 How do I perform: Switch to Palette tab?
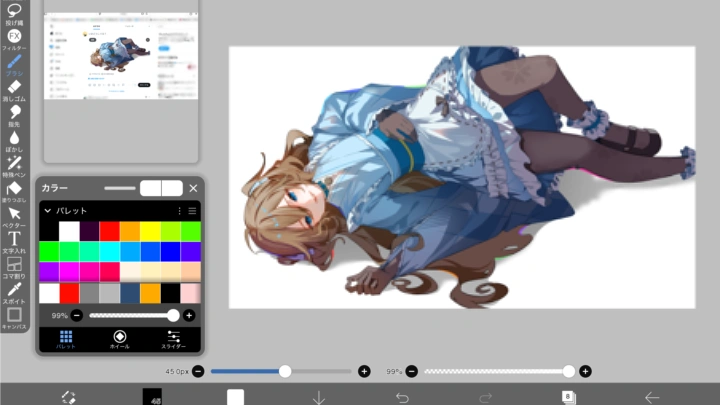66,340
